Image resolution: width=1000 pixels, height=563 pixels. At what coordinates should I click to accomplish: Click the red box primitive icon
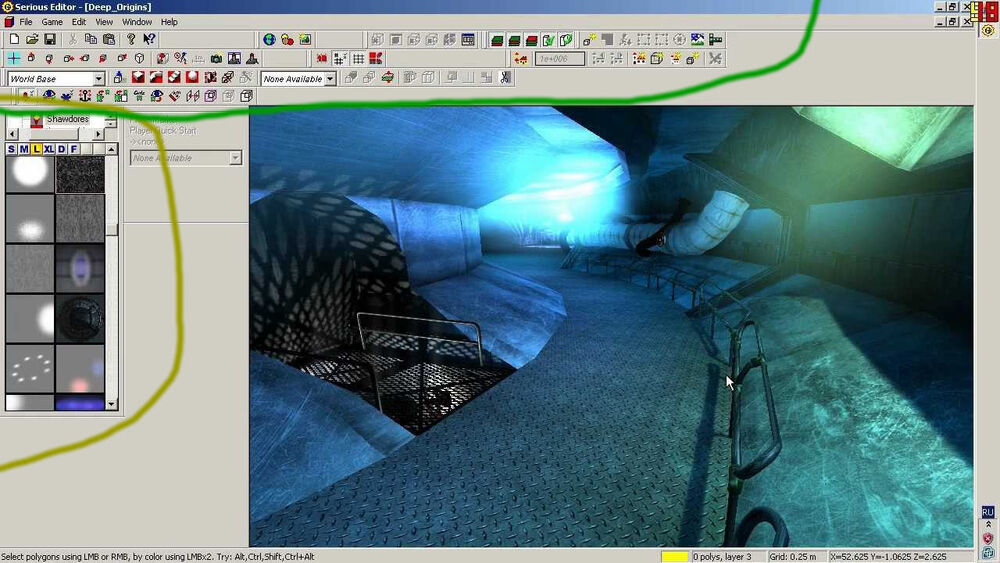point(138,78)
